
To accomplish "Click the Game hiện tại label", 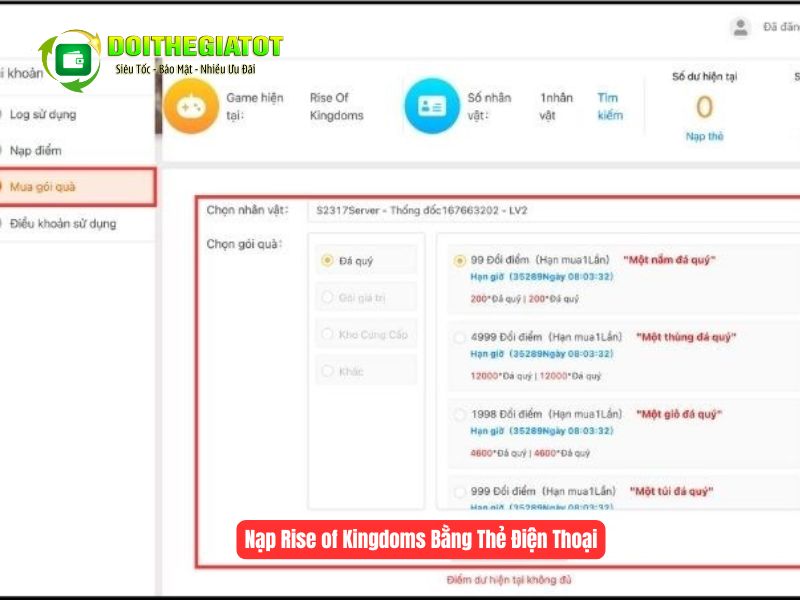I will (x=255, y=106).
